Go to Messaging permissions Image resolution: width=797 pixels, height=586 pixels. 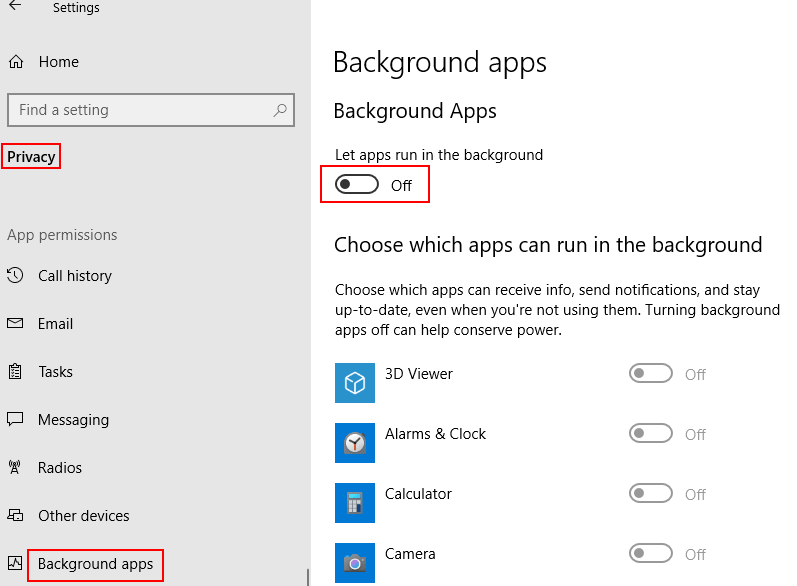point(74,420)
